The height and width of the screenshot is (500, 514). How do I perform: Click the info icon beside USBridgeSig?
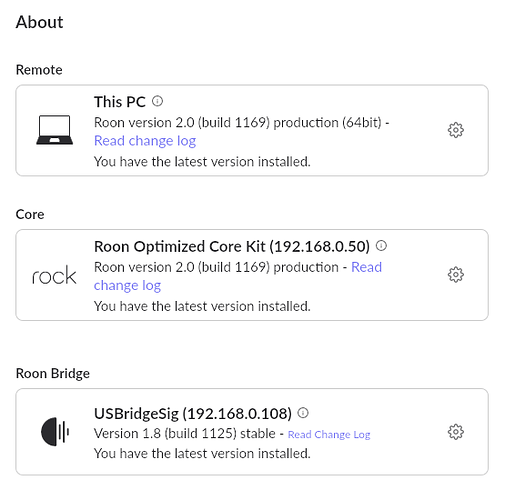pos(303,413)
